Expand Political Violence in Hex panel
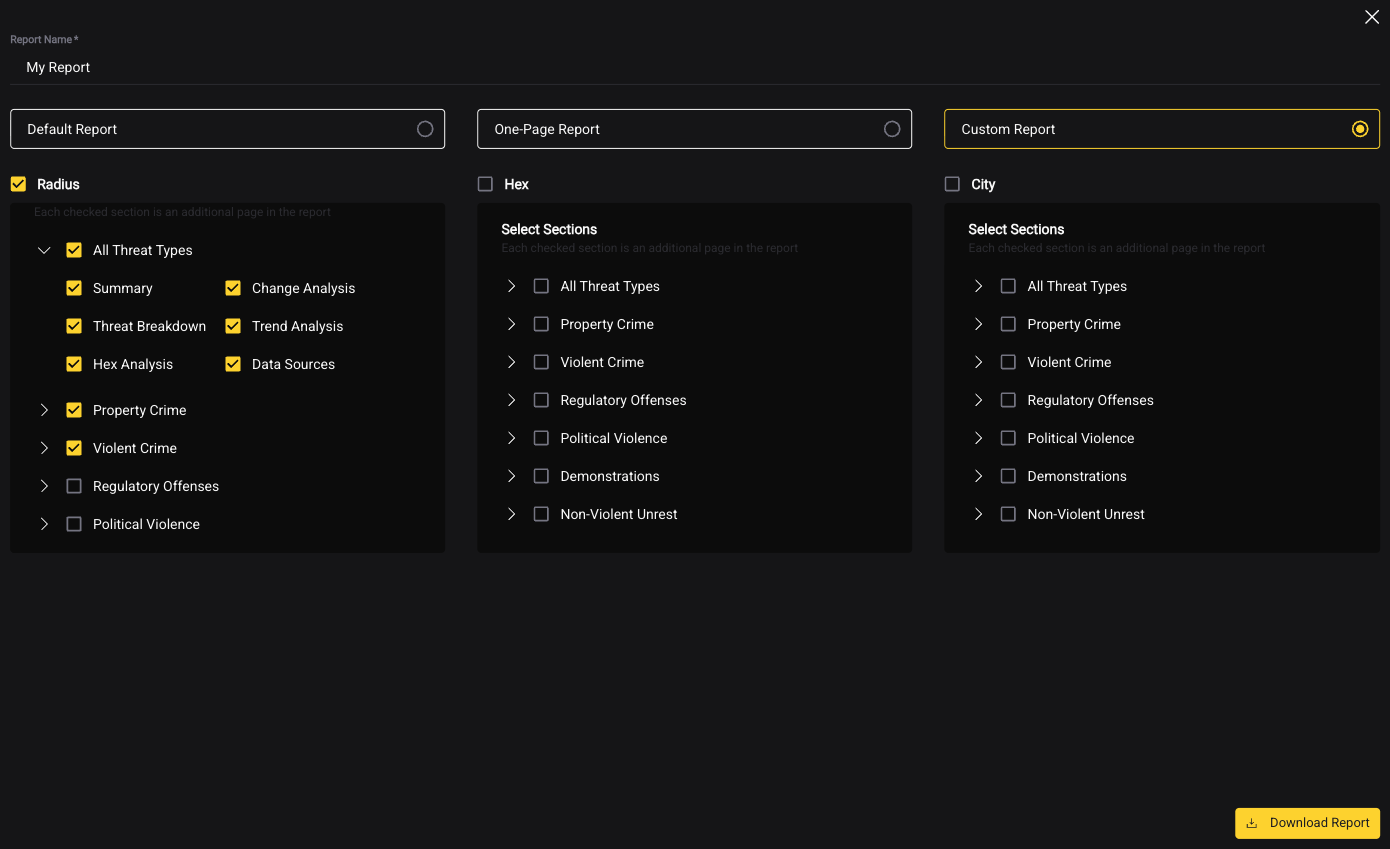1390x849 pixels. pyautogui.click(x=511, y=438)
